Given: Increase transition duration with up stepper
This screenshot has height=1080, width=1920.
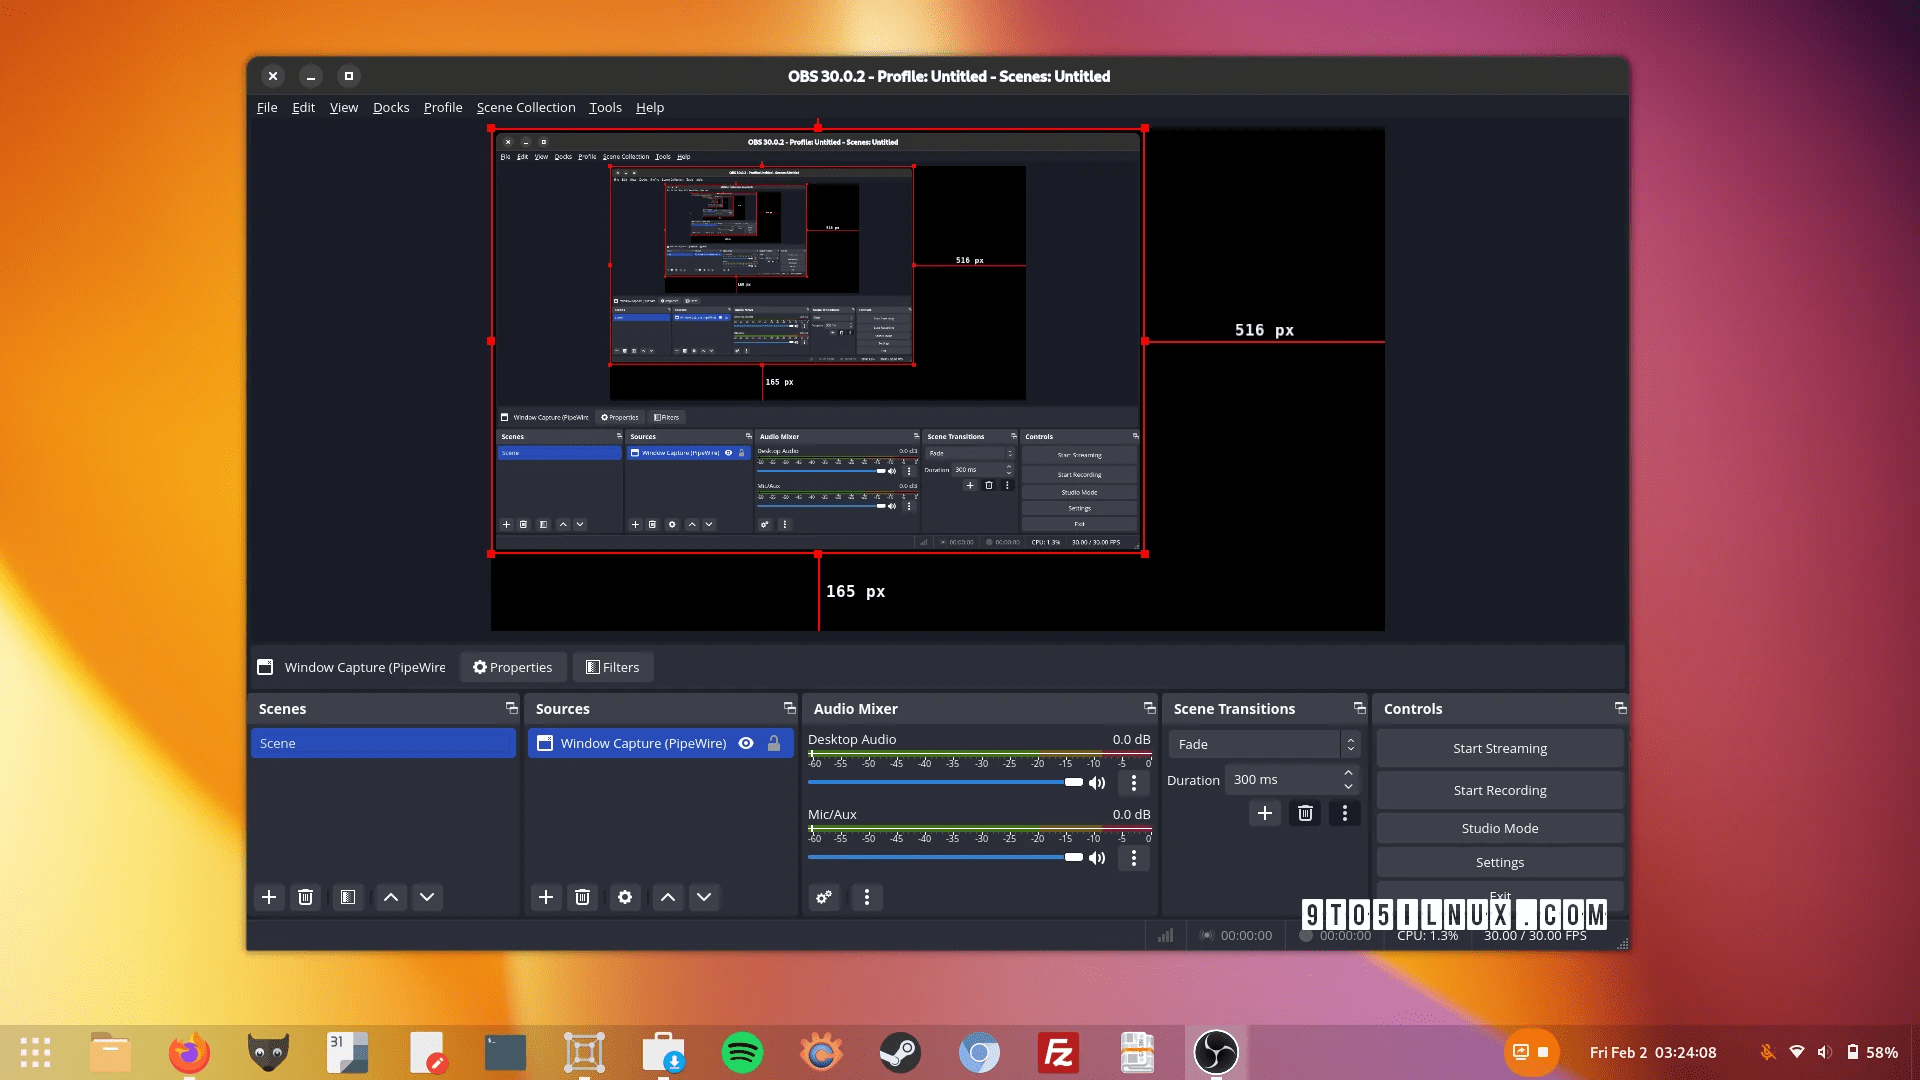Looking at the screenshot, I should pos(1349,773).
